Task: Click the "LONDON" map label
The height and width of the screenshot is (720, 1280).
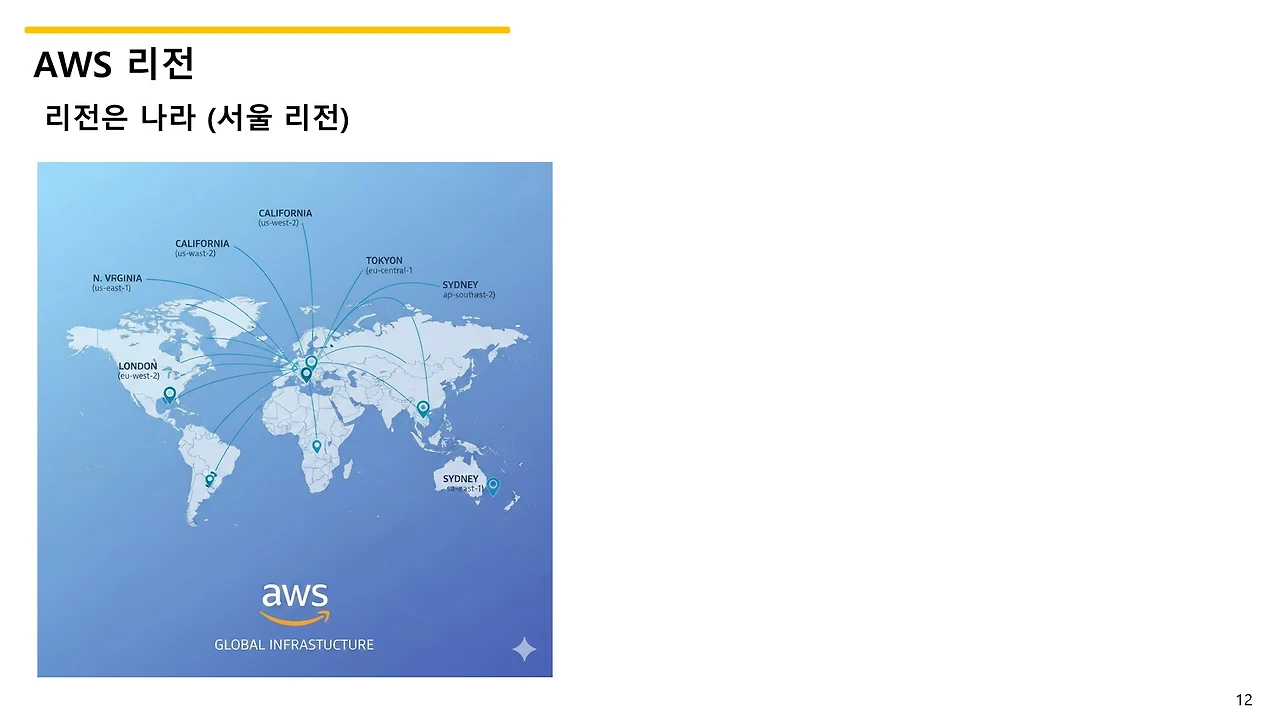Action: click(x=138, y=366)
